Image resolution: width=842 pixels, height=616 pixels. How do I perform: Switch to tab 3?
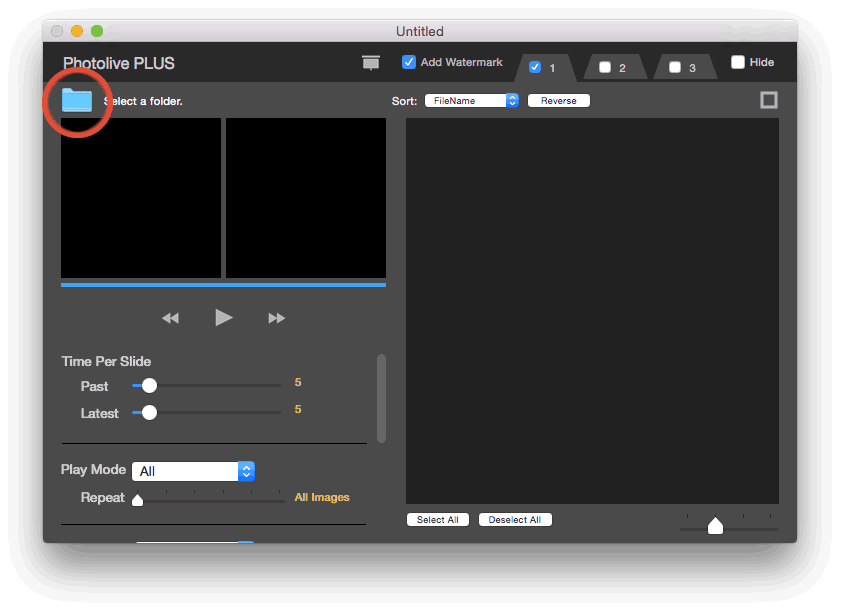[x=691, y=68]
